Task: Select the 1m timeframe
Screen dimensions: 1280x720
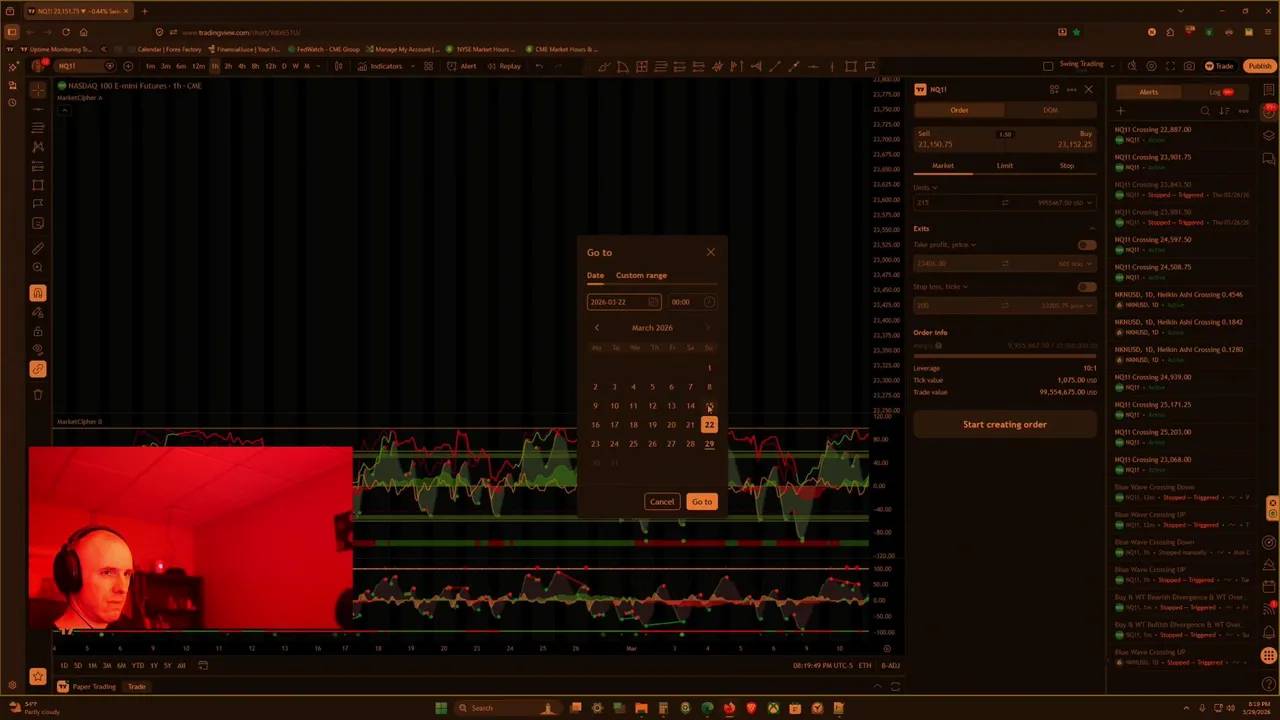Action: pyautogui.click(x=150, y=66)
